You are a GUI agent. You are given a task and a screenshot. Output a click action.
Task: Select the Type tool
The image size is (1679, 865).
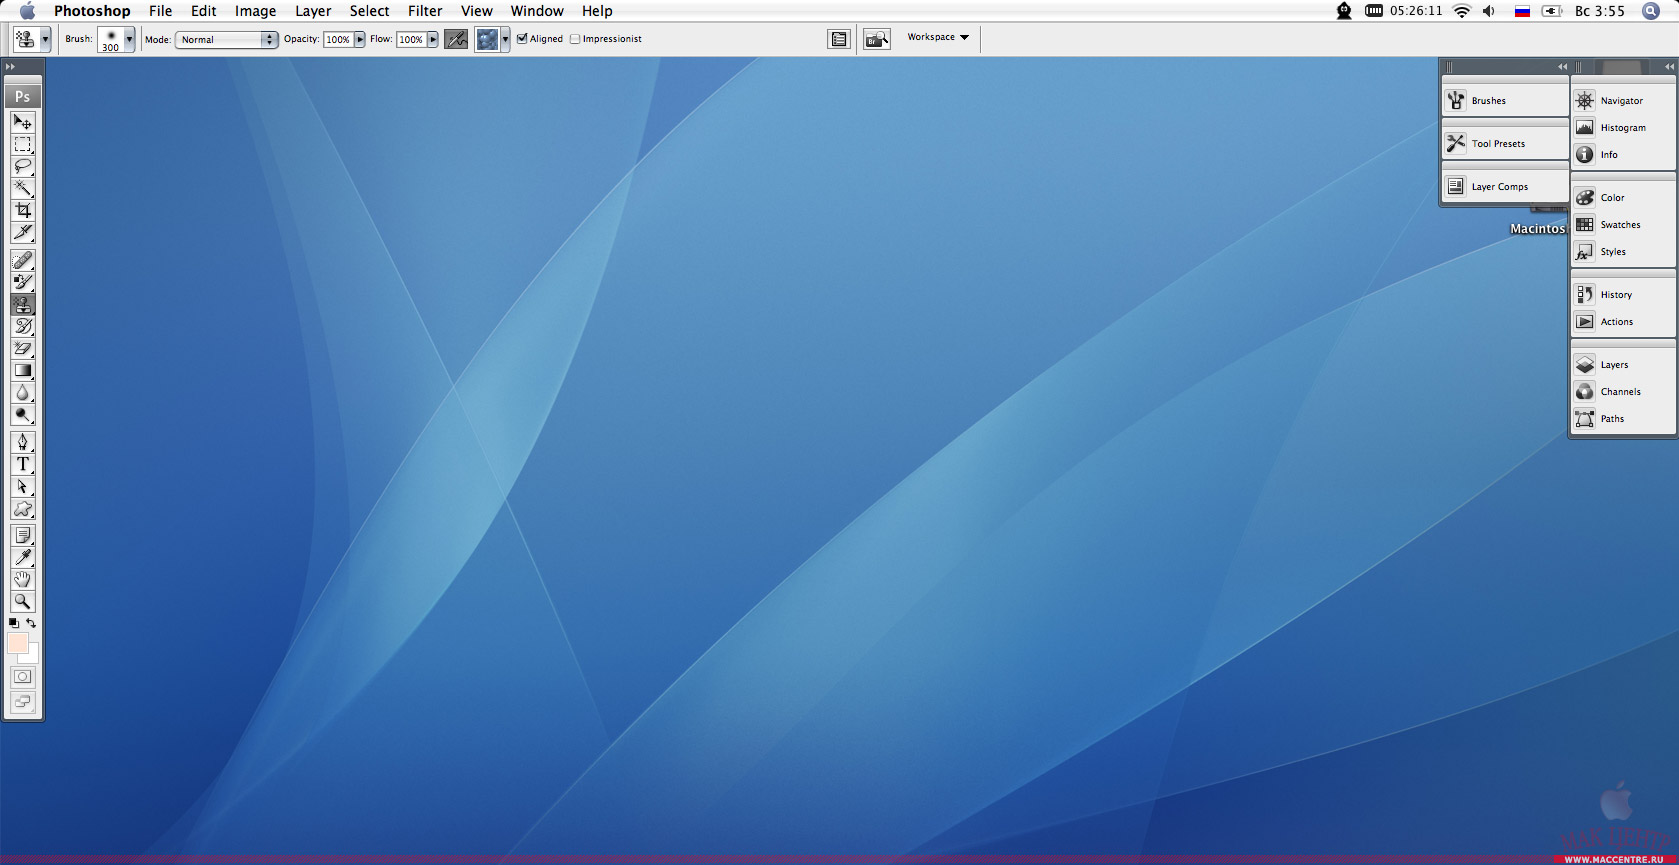coord(22,464)
